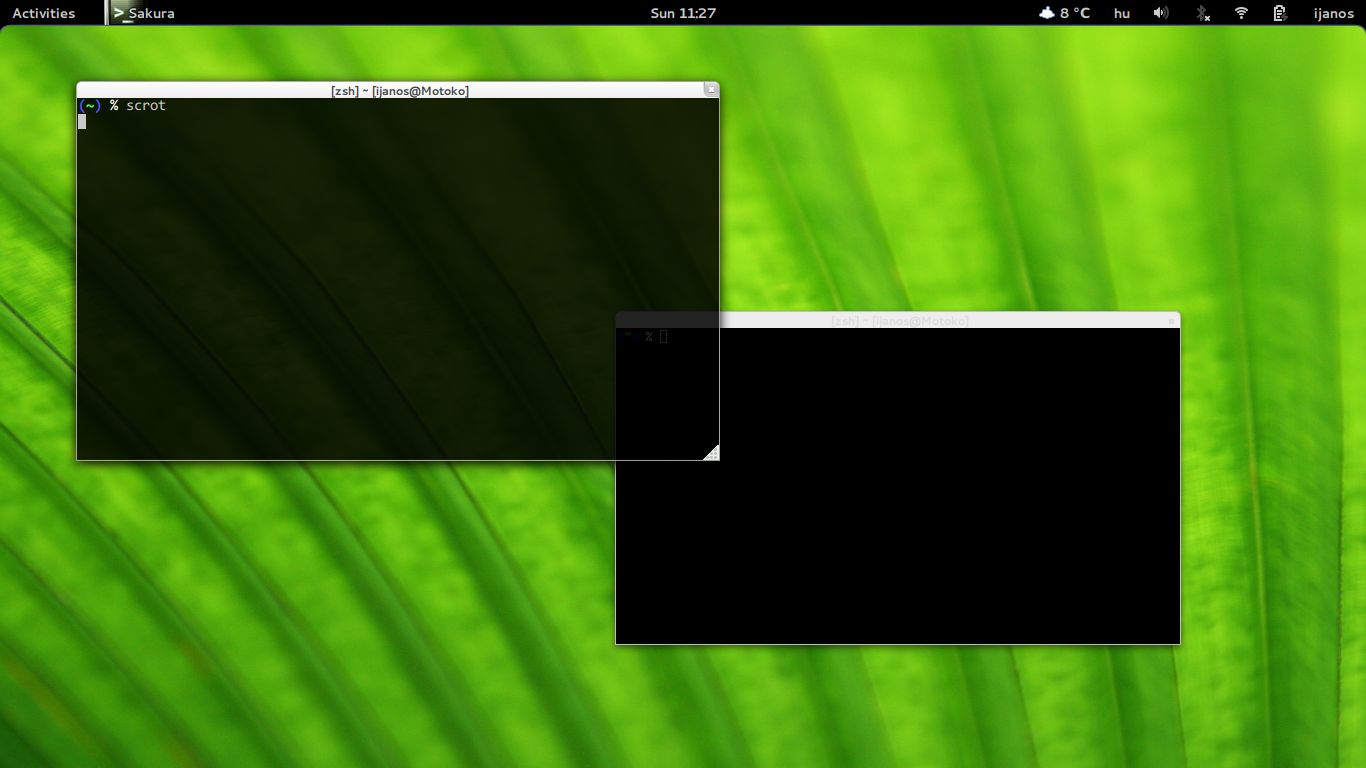Open the volume speaker indicator
1366x768 pixels.
[1160, 13]
